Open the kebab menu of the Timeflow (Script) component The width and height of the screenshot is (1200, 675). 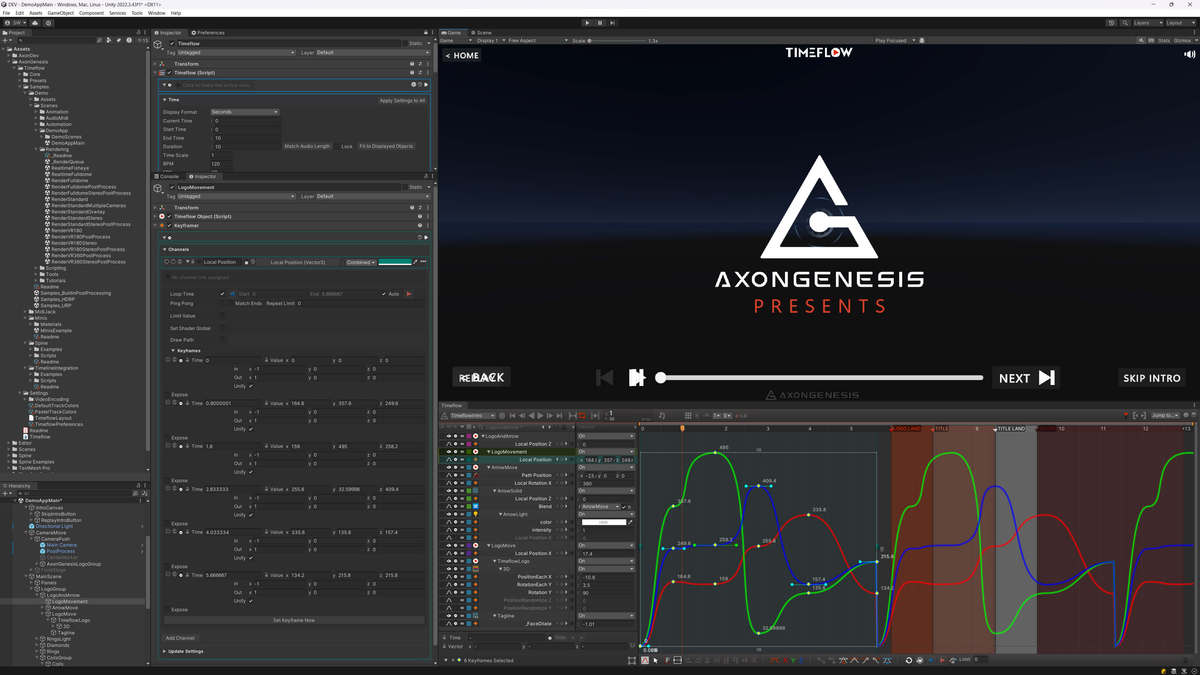pyautogui.click(x=428, y=73)
